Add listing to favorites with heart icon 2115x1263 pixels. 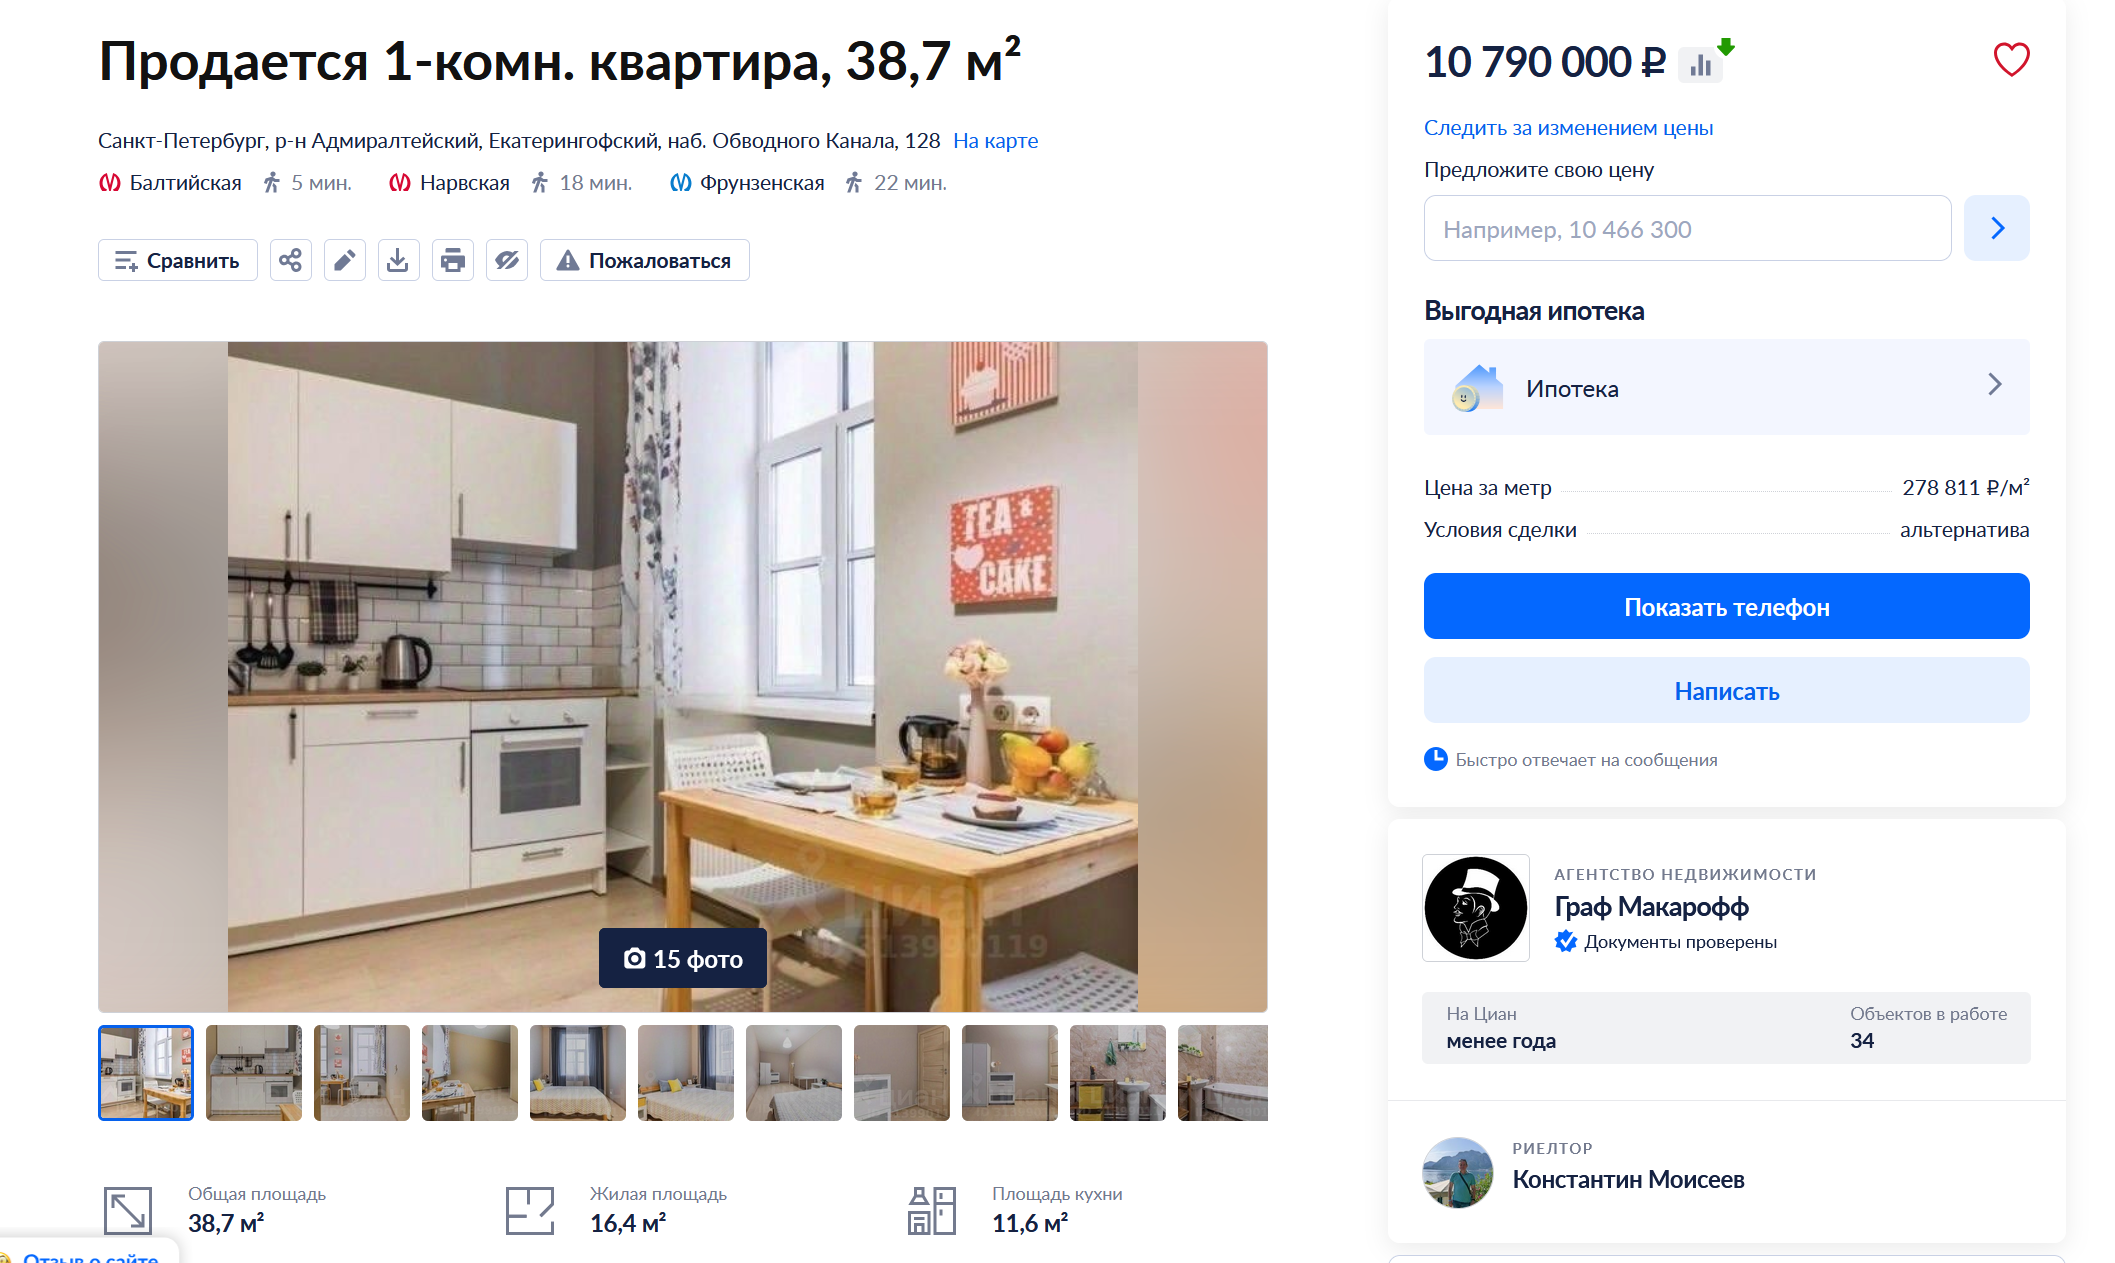pos(2011,60)
